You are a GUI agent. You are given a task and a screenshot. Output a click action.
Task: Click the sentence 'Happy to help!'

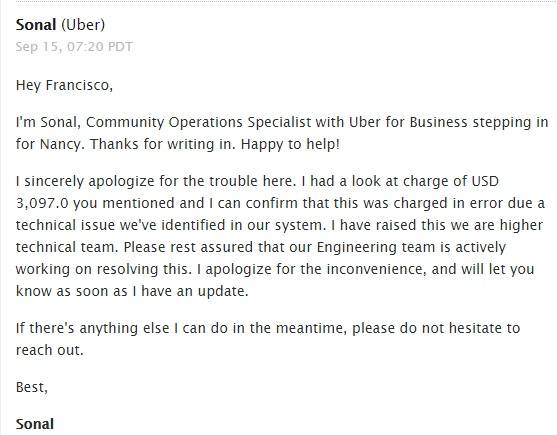click(x=290, y=145)
